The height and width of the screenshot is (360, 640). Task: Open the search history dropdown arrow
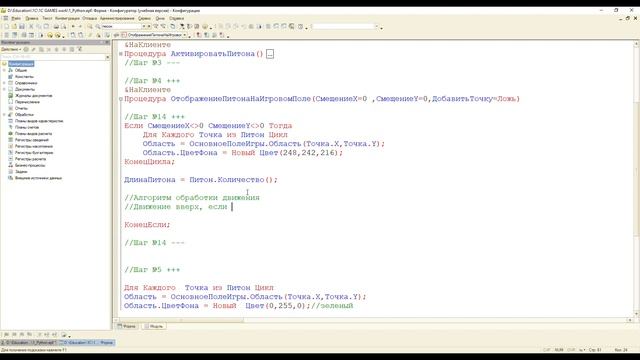coord(144,27)
